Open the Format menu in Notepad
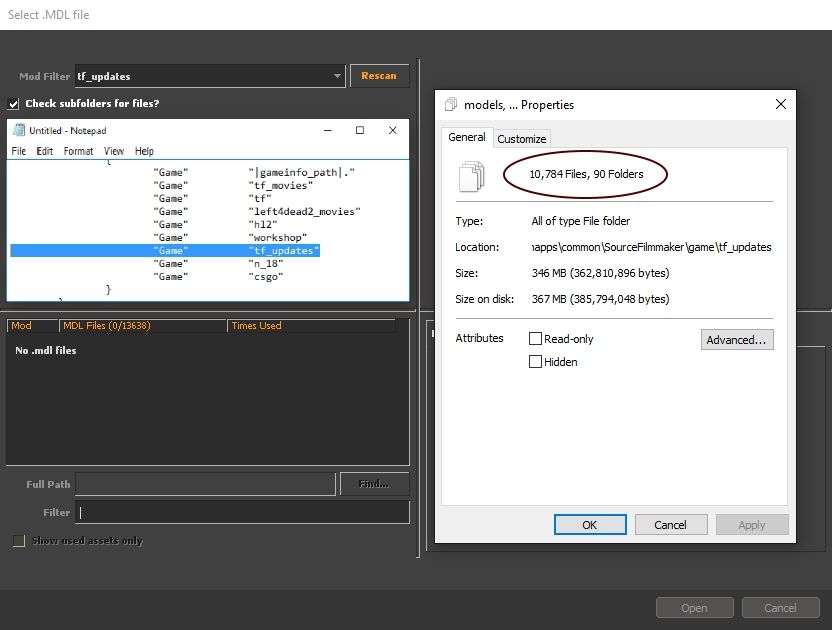Viewport: 832px width, 630px height. point(78,151)
